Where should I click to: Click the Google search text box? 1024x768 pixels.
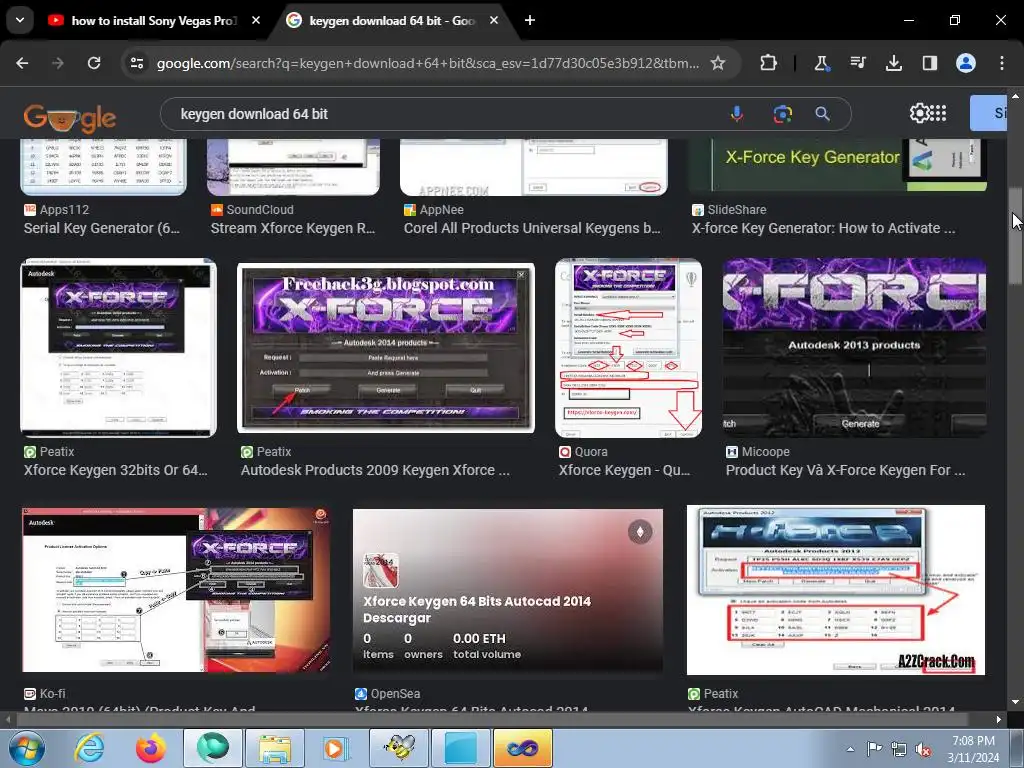[x=444, y=114]
